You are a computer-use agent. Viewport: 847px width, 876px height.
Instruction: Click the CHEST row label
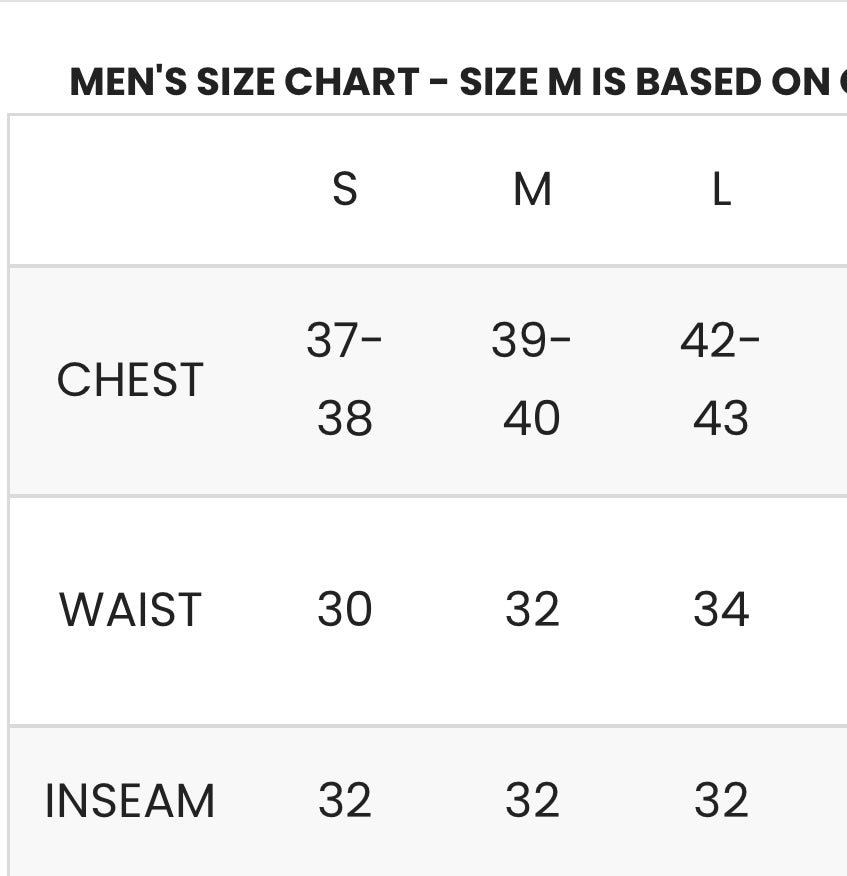[130, 380]
